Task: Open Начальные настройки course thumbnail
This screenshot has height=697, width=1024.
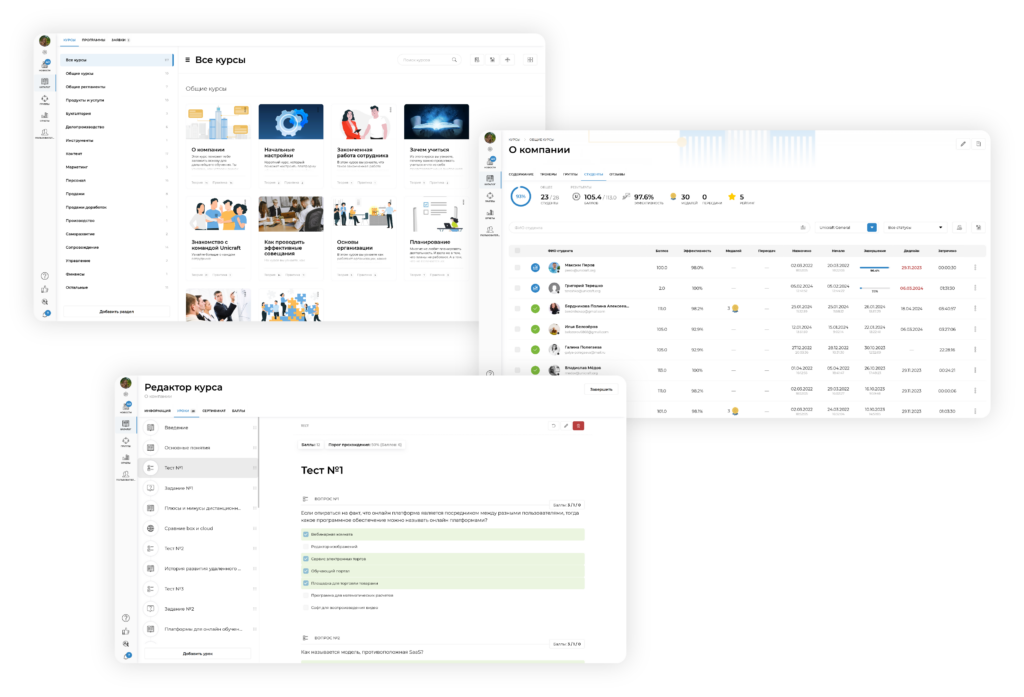Action: [x=291, y=122]
